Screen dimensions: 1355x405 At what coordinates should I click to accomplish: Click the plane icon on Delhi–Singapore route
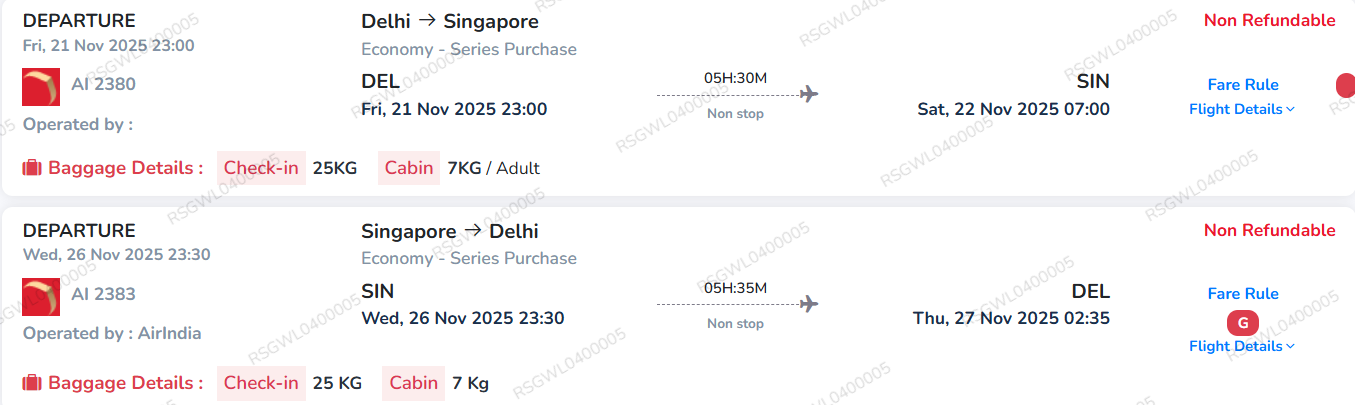pos(809,94)
